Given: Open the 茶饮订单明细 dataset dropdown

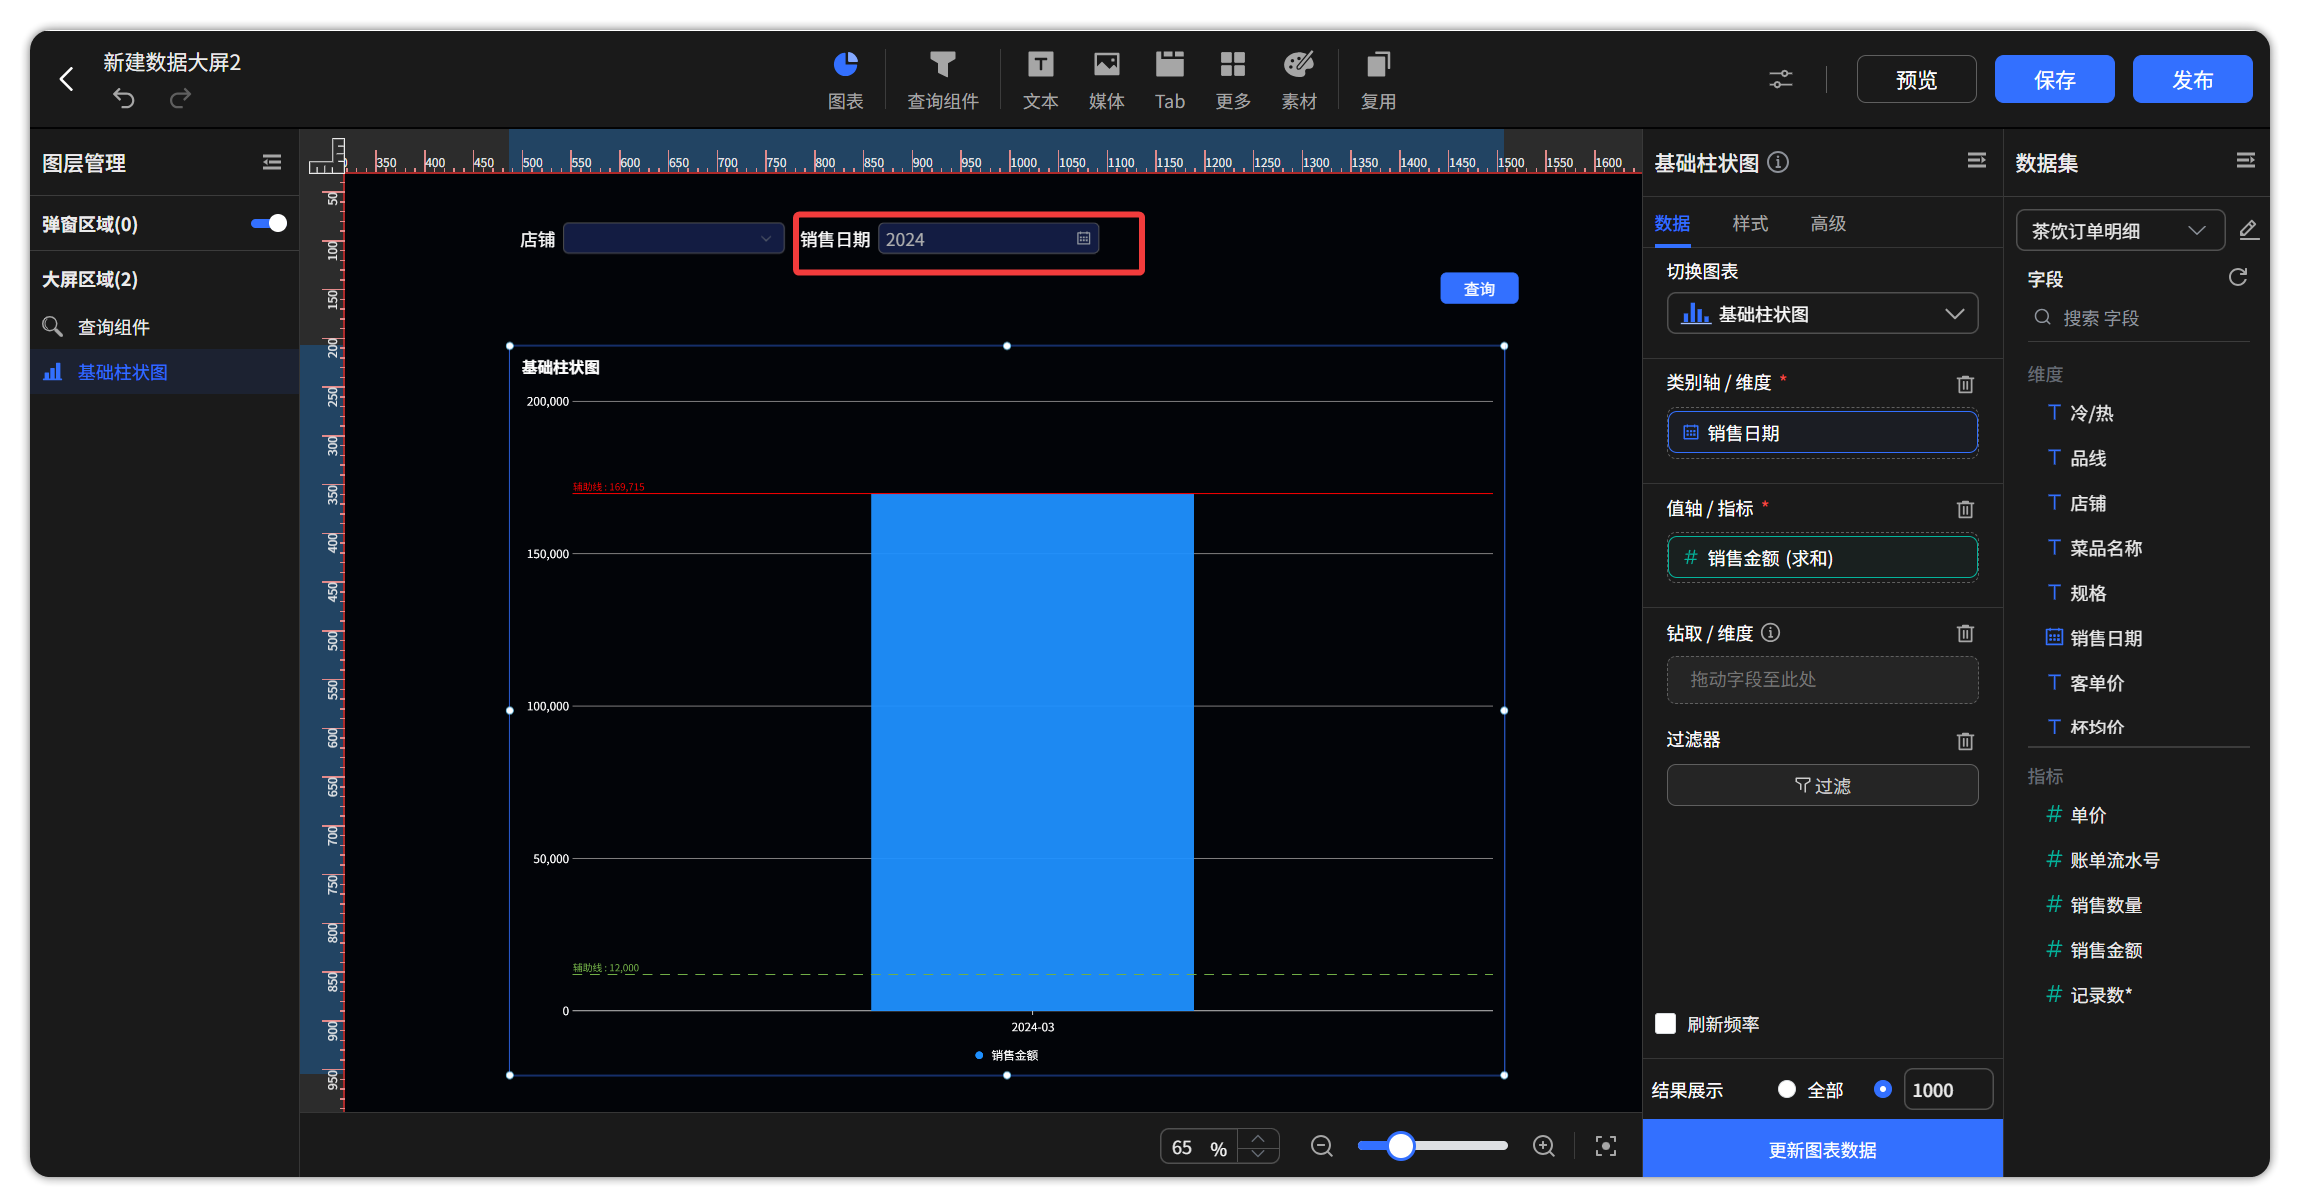Looking at the screenshot, I should [2119, 231].
